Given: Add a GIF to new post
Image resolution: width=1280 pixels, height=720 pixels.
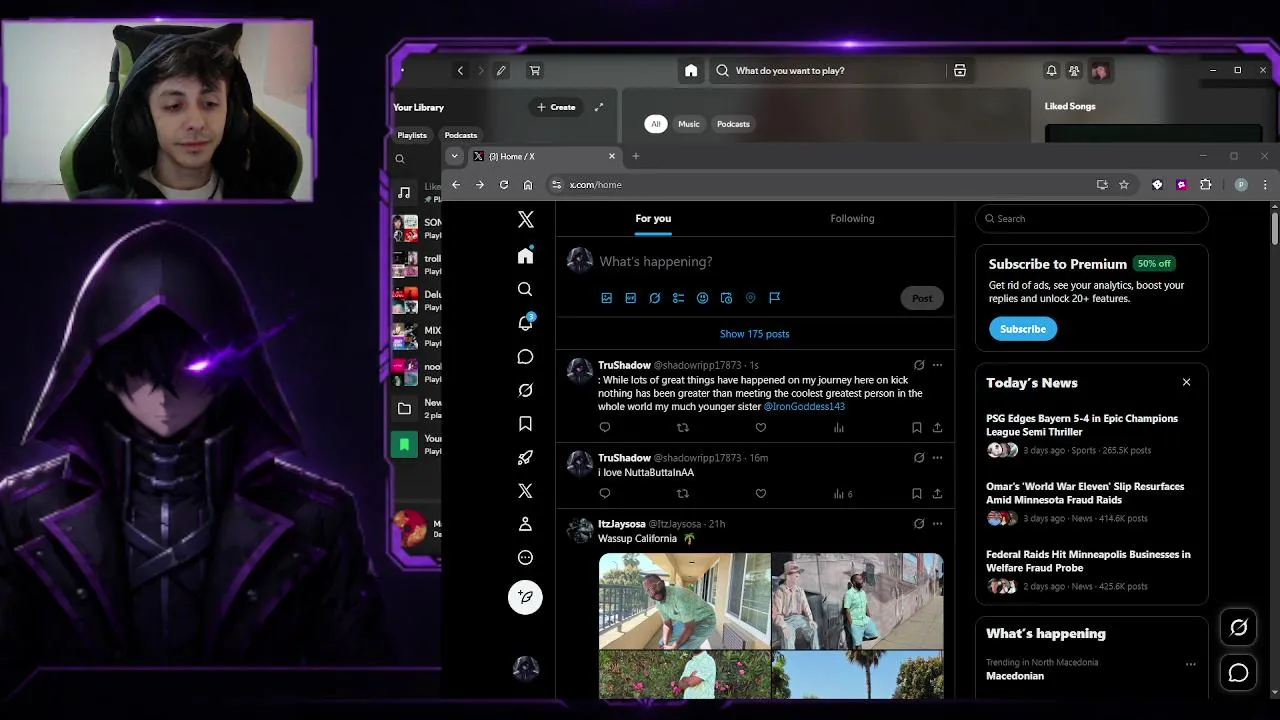Looking at the screenshot, I should (630, 298).
